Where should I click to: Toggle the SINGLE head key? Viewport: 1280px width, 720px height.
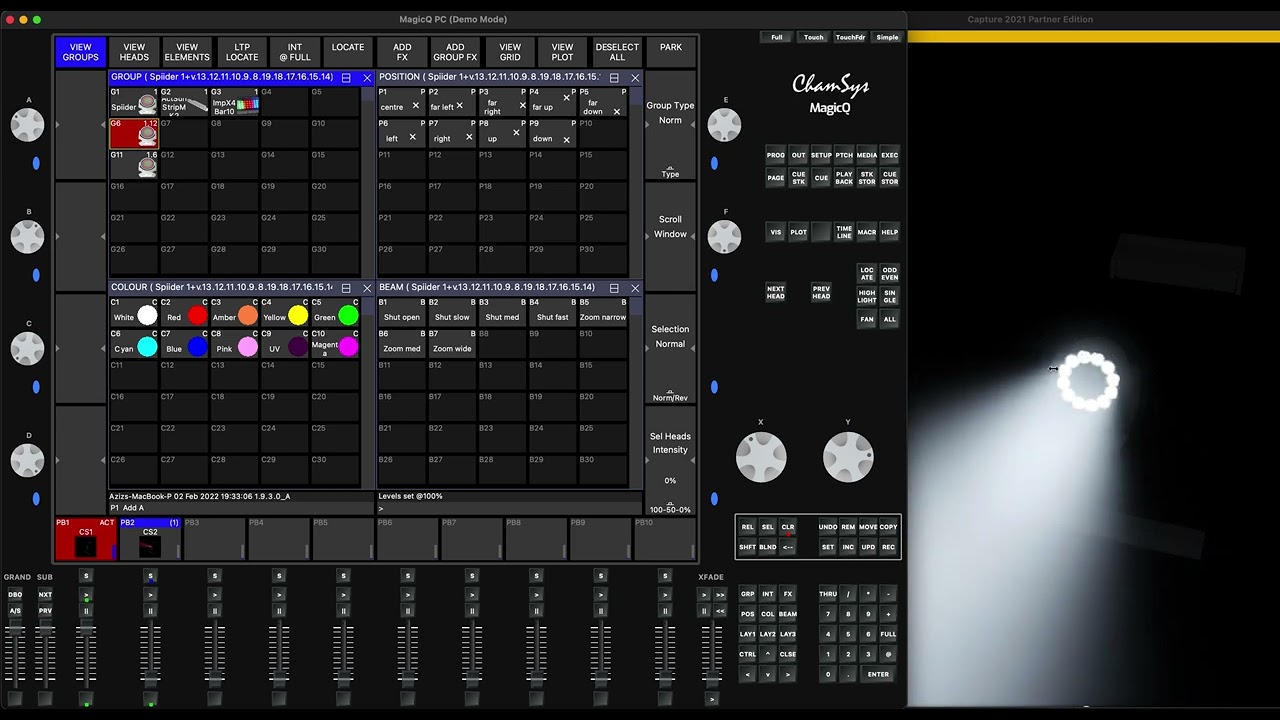tap(889, 296)
